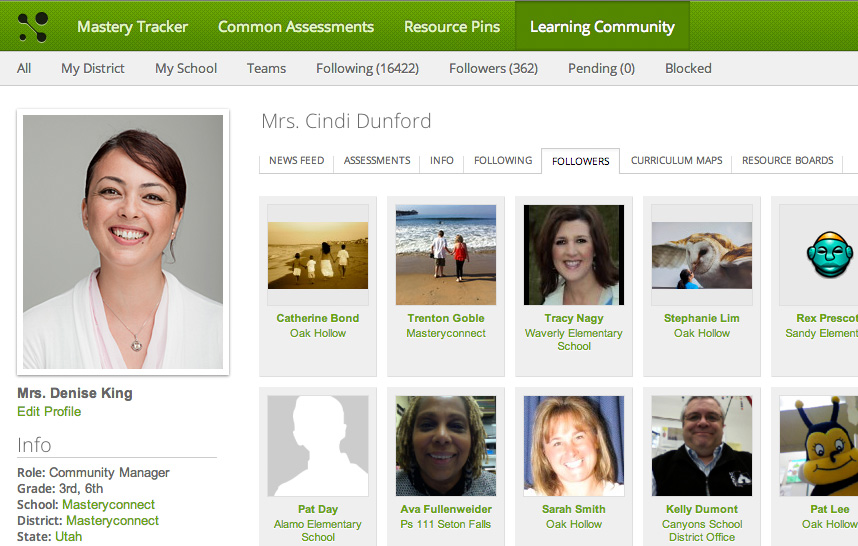Switch to the News Feed tab
The height and width of the screenshot is (546, 858).
297,160
